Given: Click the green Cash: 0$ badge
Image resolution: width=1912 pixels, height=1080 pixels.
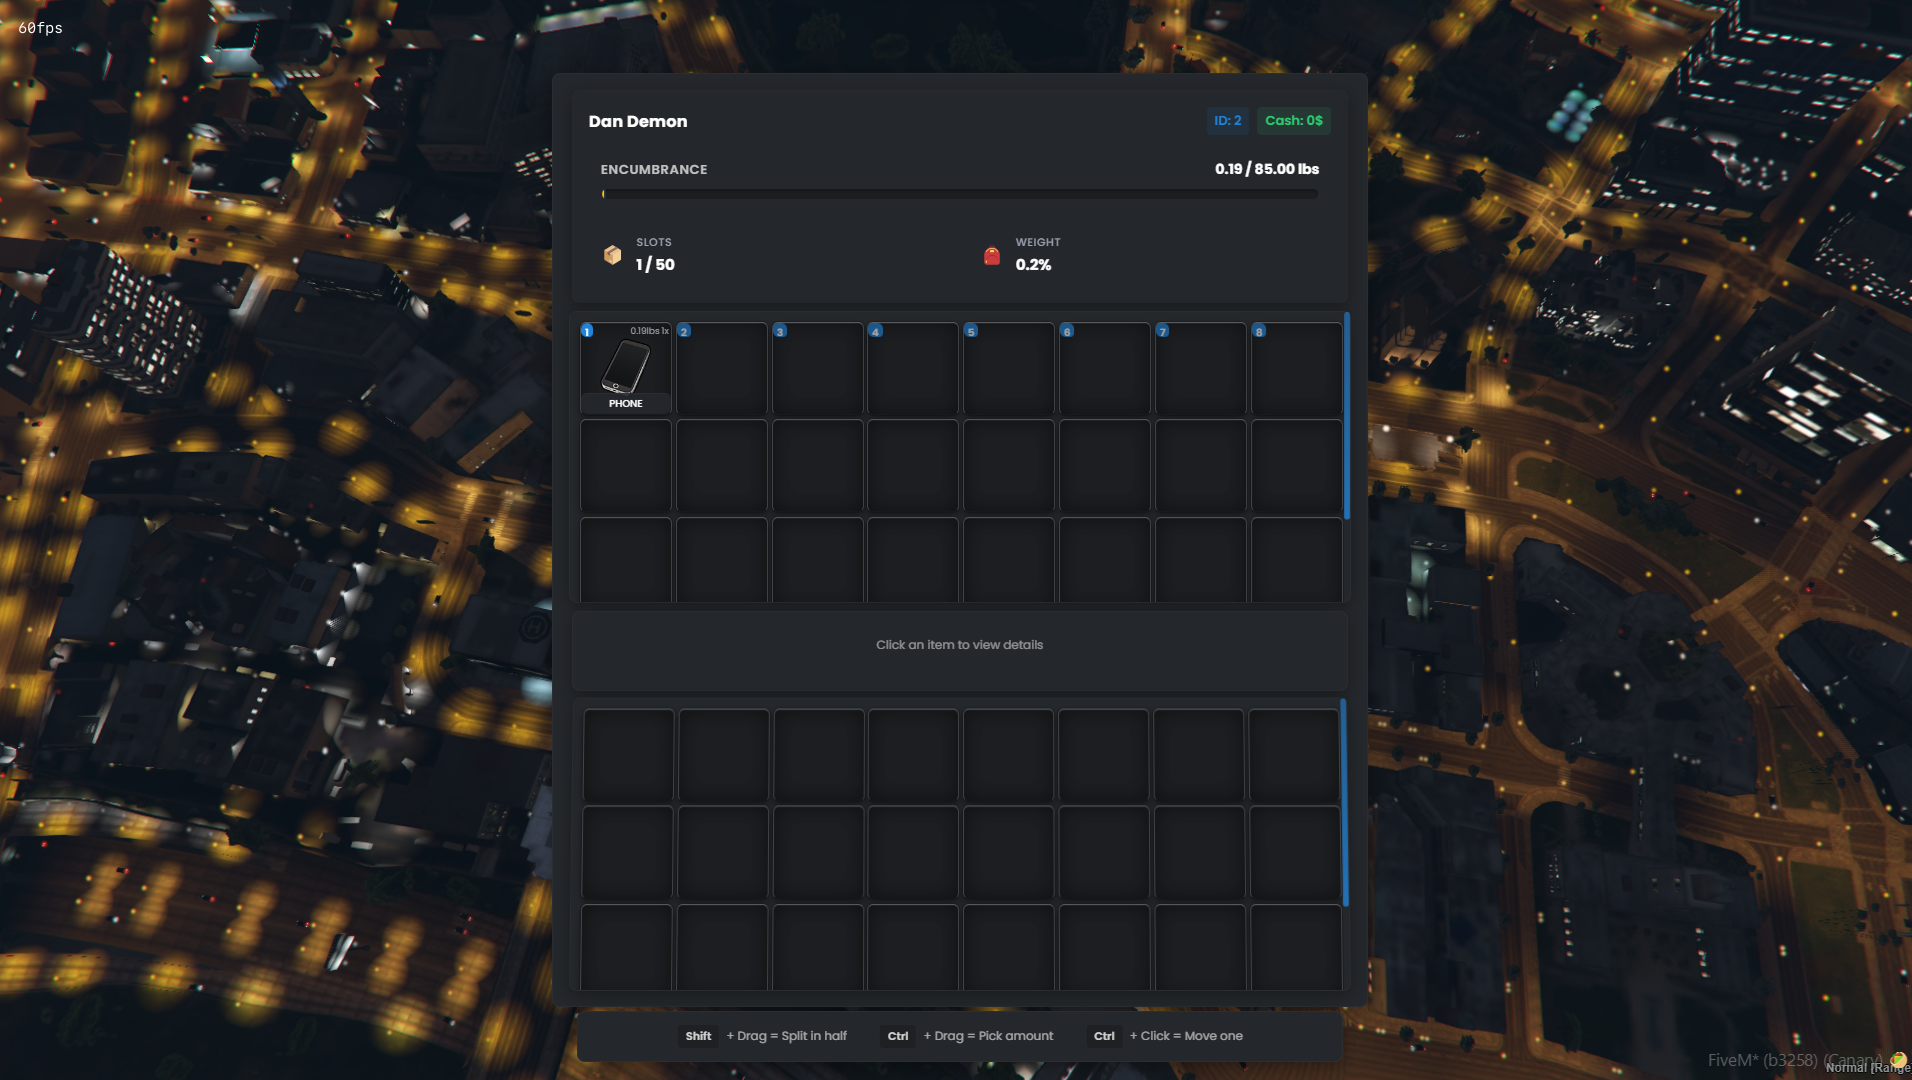Looking at the screenshot, I should tap(1295, 121).
